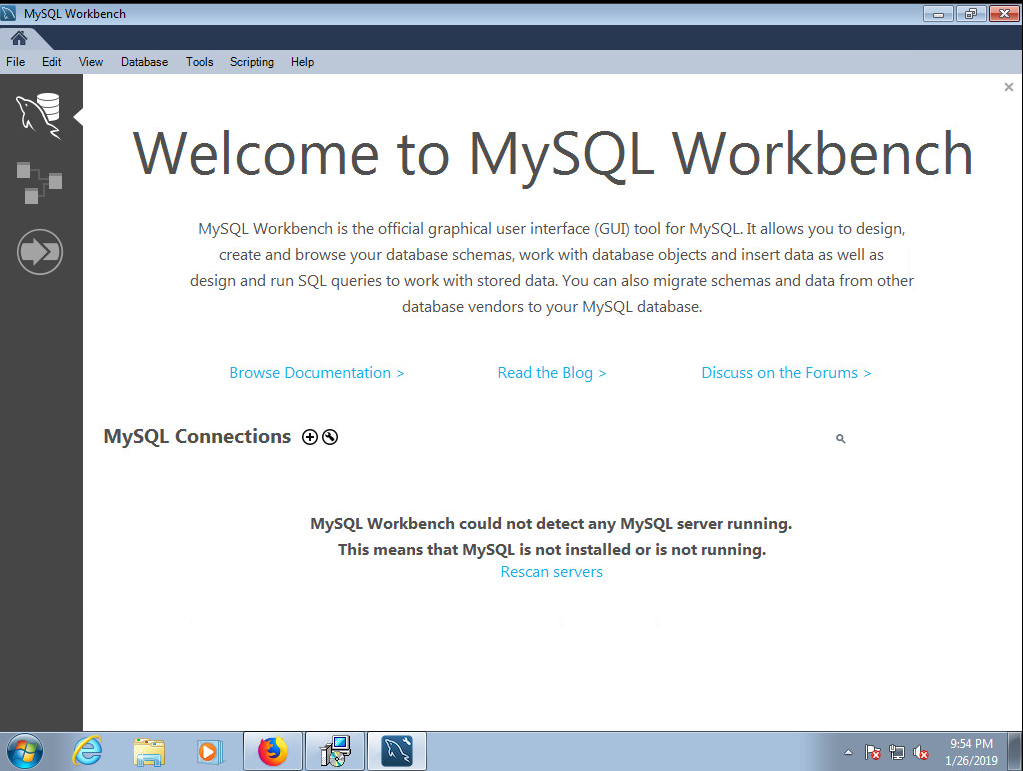
Task: Open the Help menu
Action: click(302, 62)
